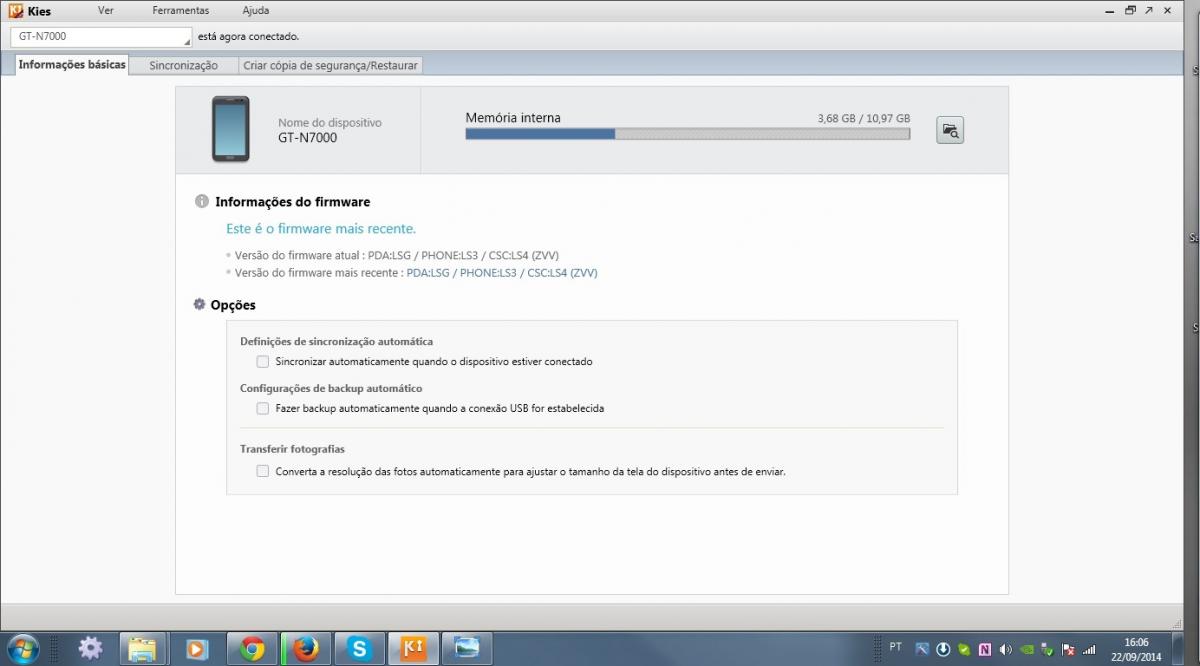
Task: Open the internal memory file browser icon
Action: pyautogui.click(x=949, y=130)
